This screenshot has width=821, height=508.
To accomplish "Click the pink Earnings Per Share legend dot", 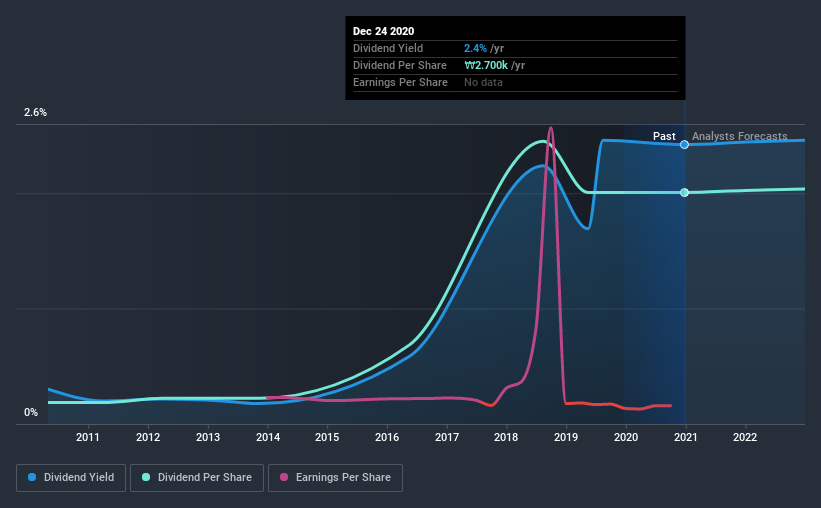I will [284, 477].
